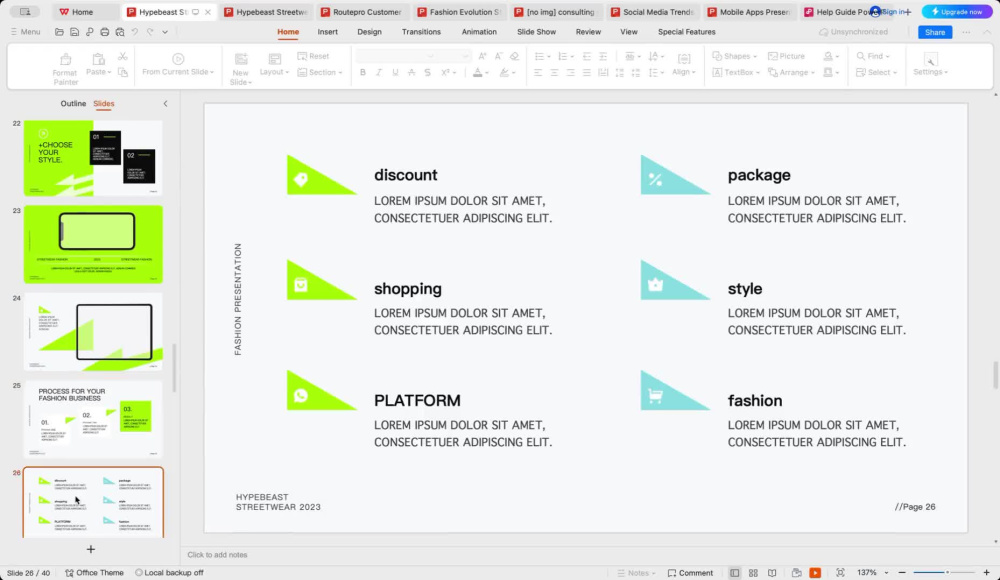
Task: Start slideshow from orange play button
Action: (815, 573)
